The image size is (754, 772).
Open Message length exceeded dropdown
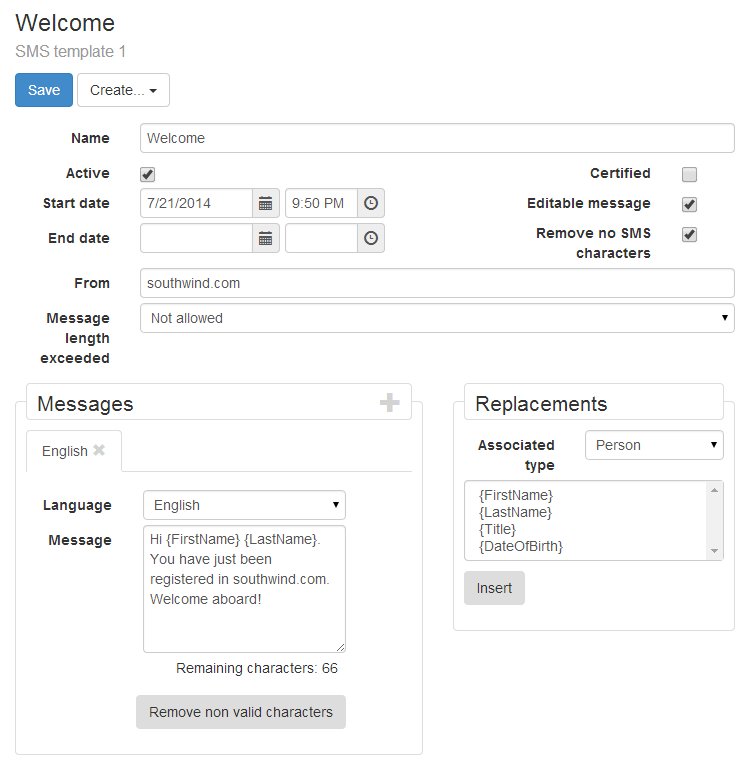[437, 318]
